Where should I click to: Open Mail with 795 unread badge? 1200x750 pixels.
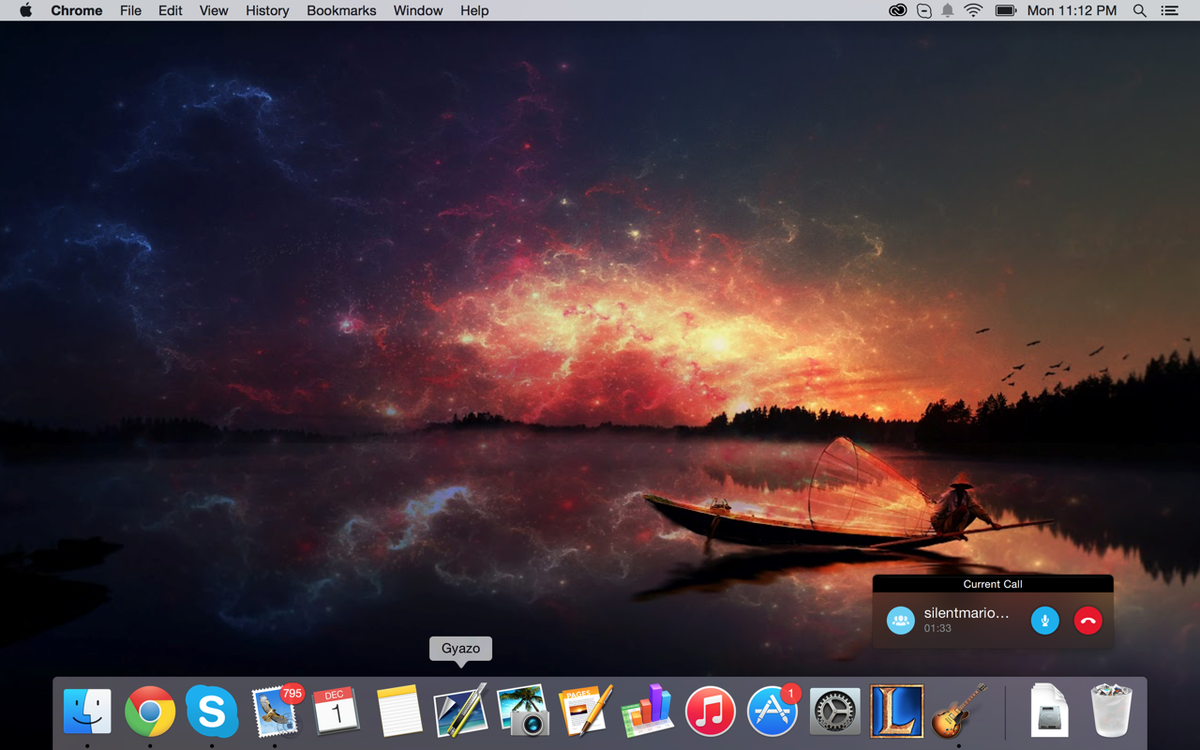(x=275, y=711)
